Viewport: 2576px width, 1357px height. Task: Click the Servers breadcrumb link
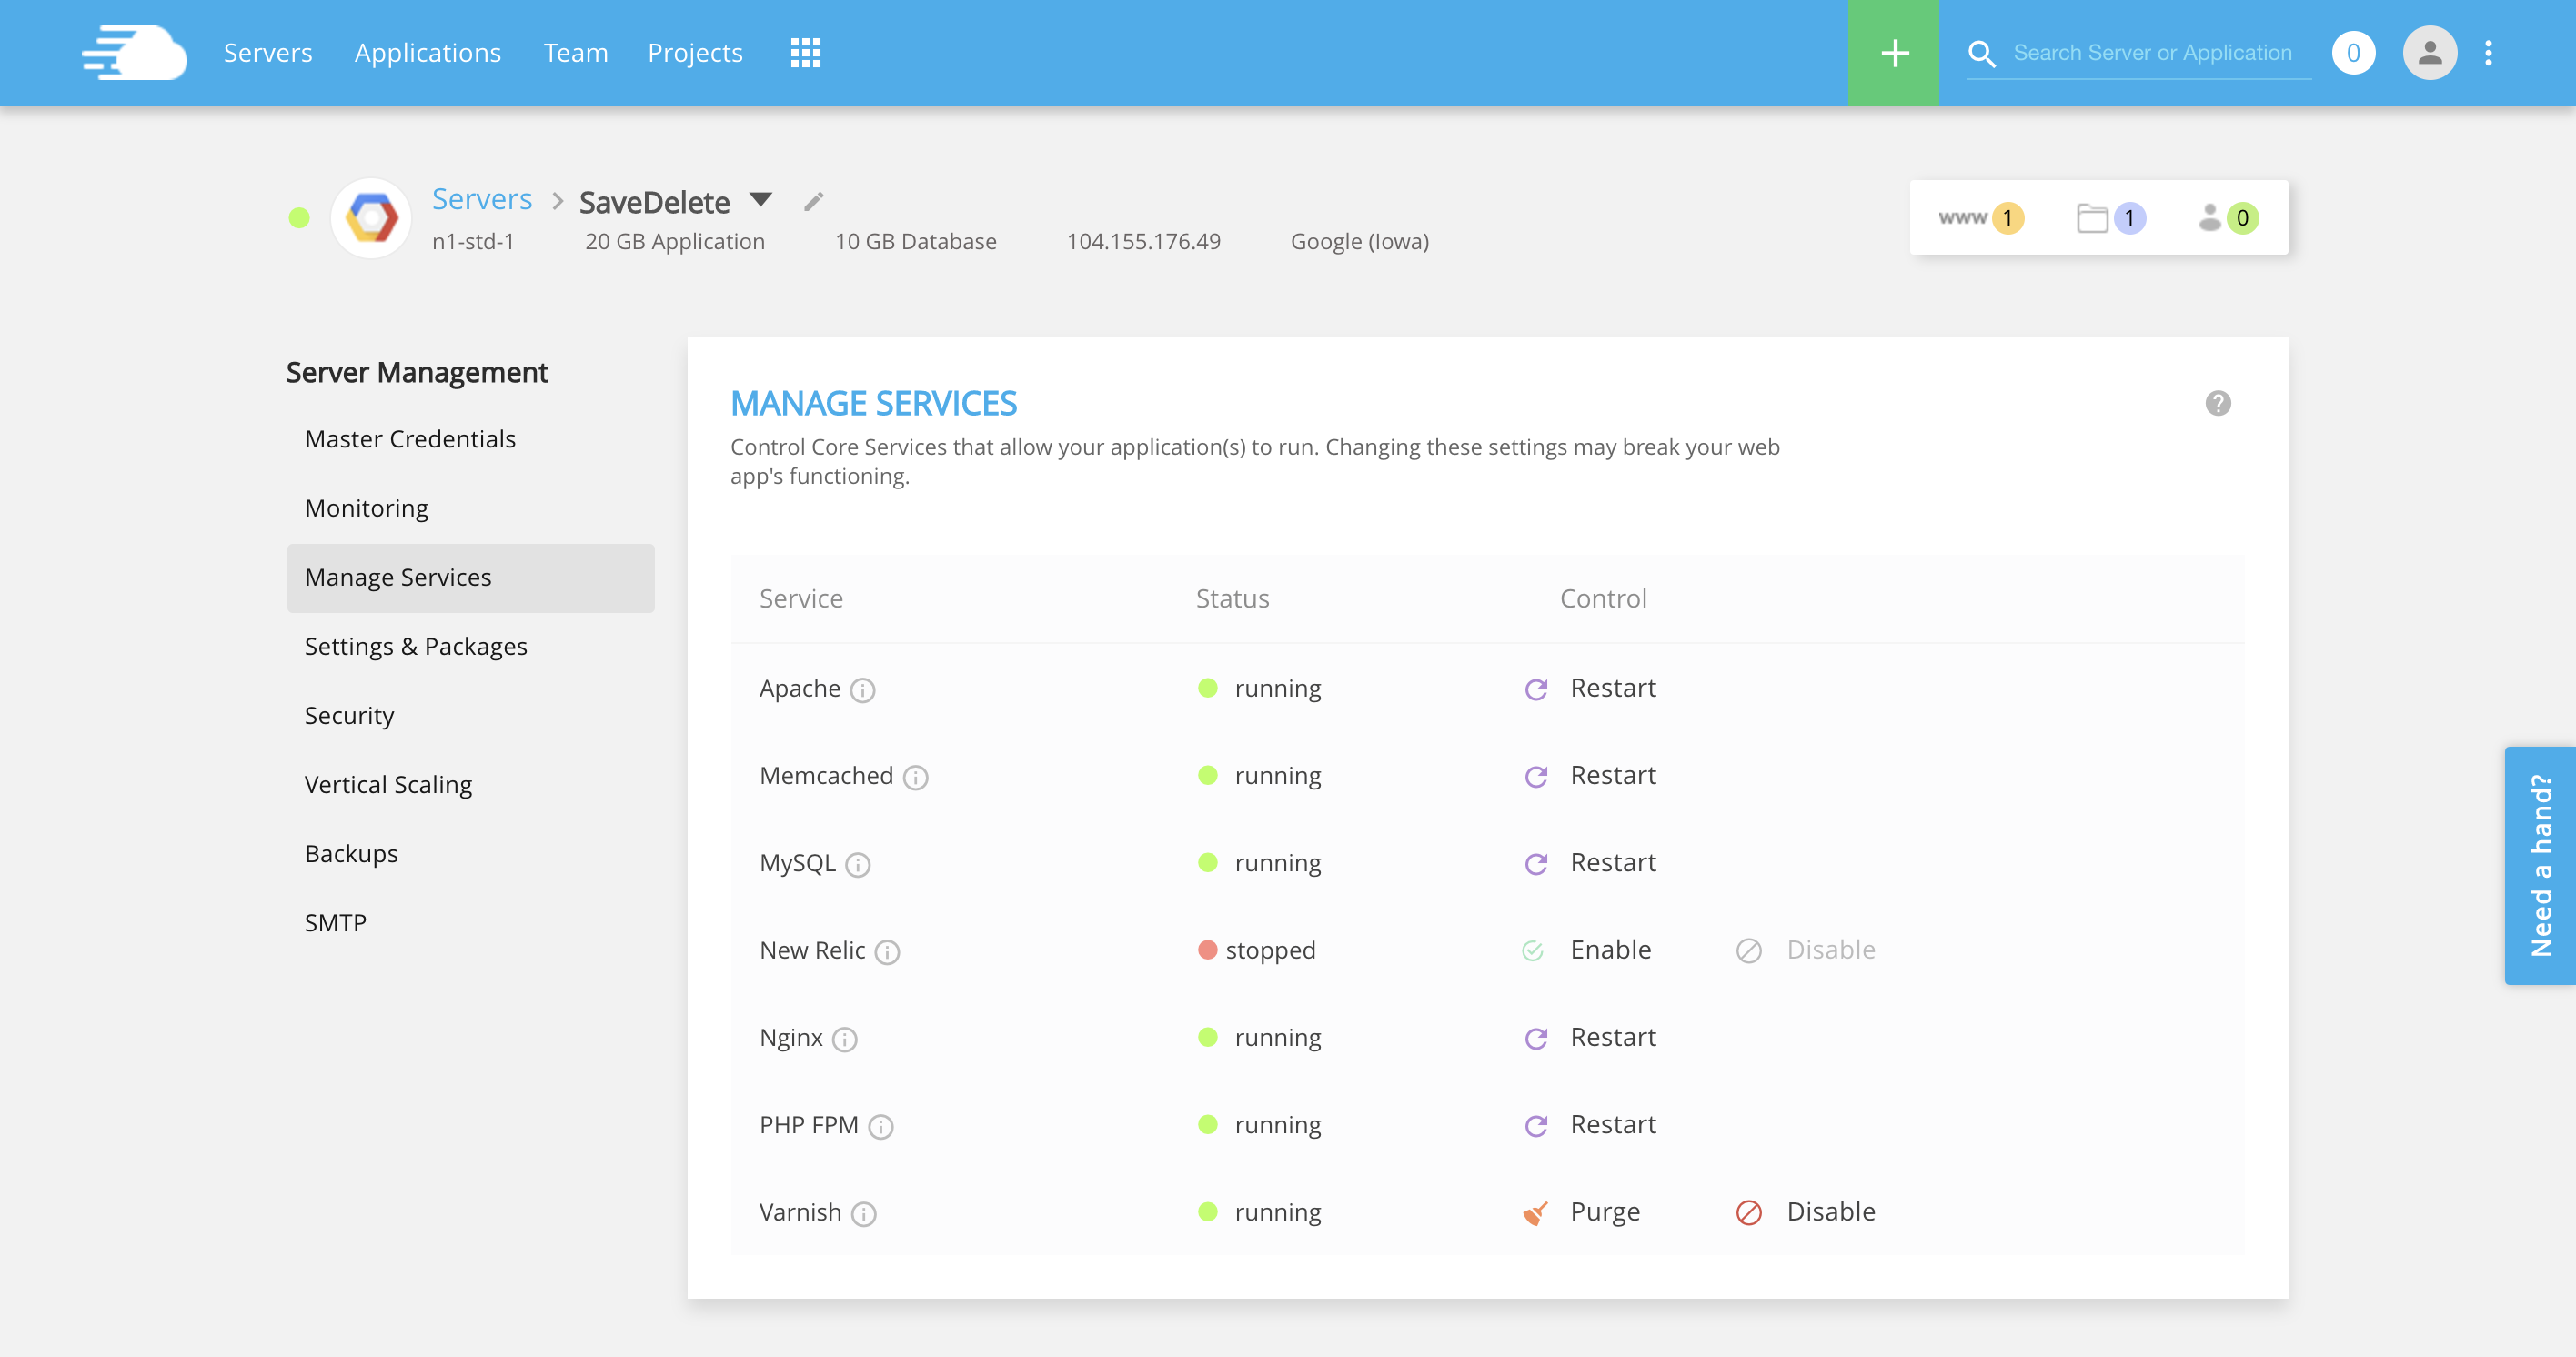tap(481, 199)
